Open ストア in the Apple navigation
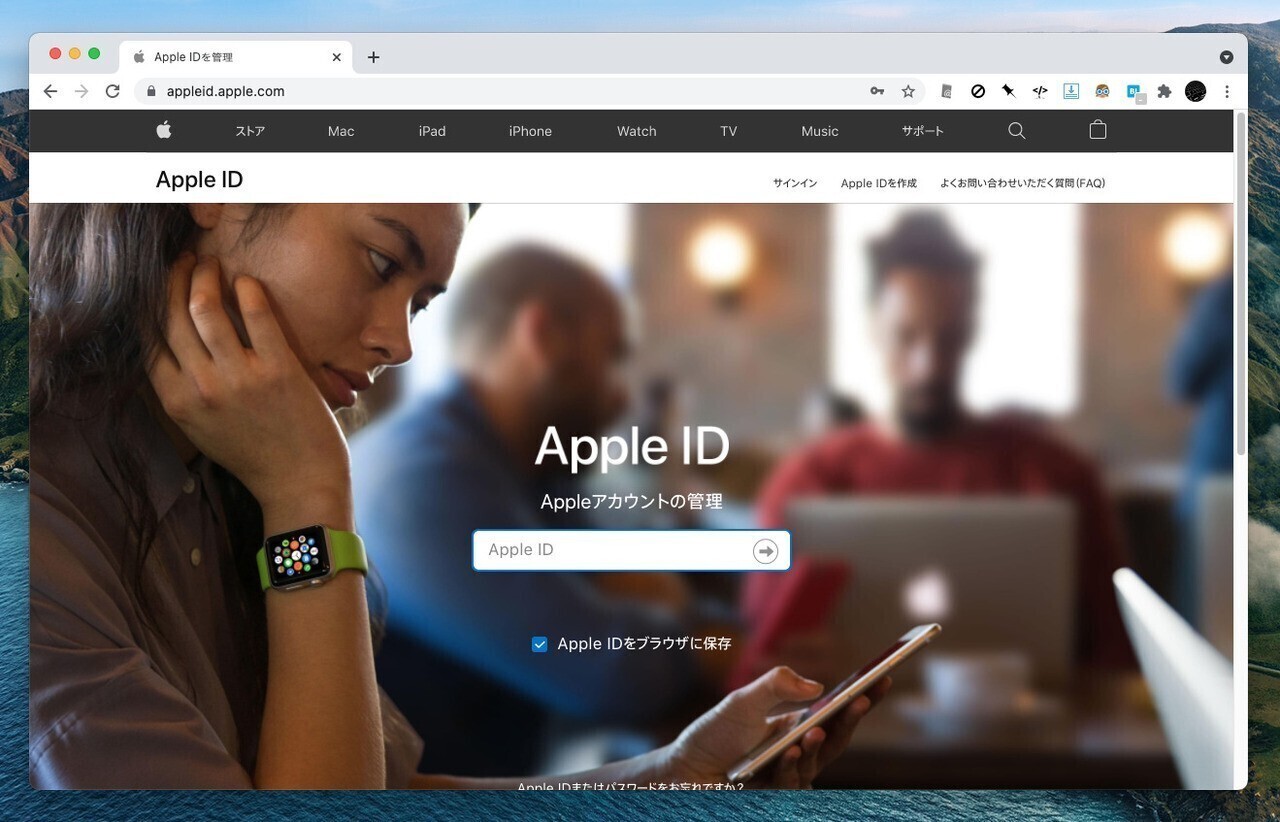The image size is (1280, 822). coord(250,131)
